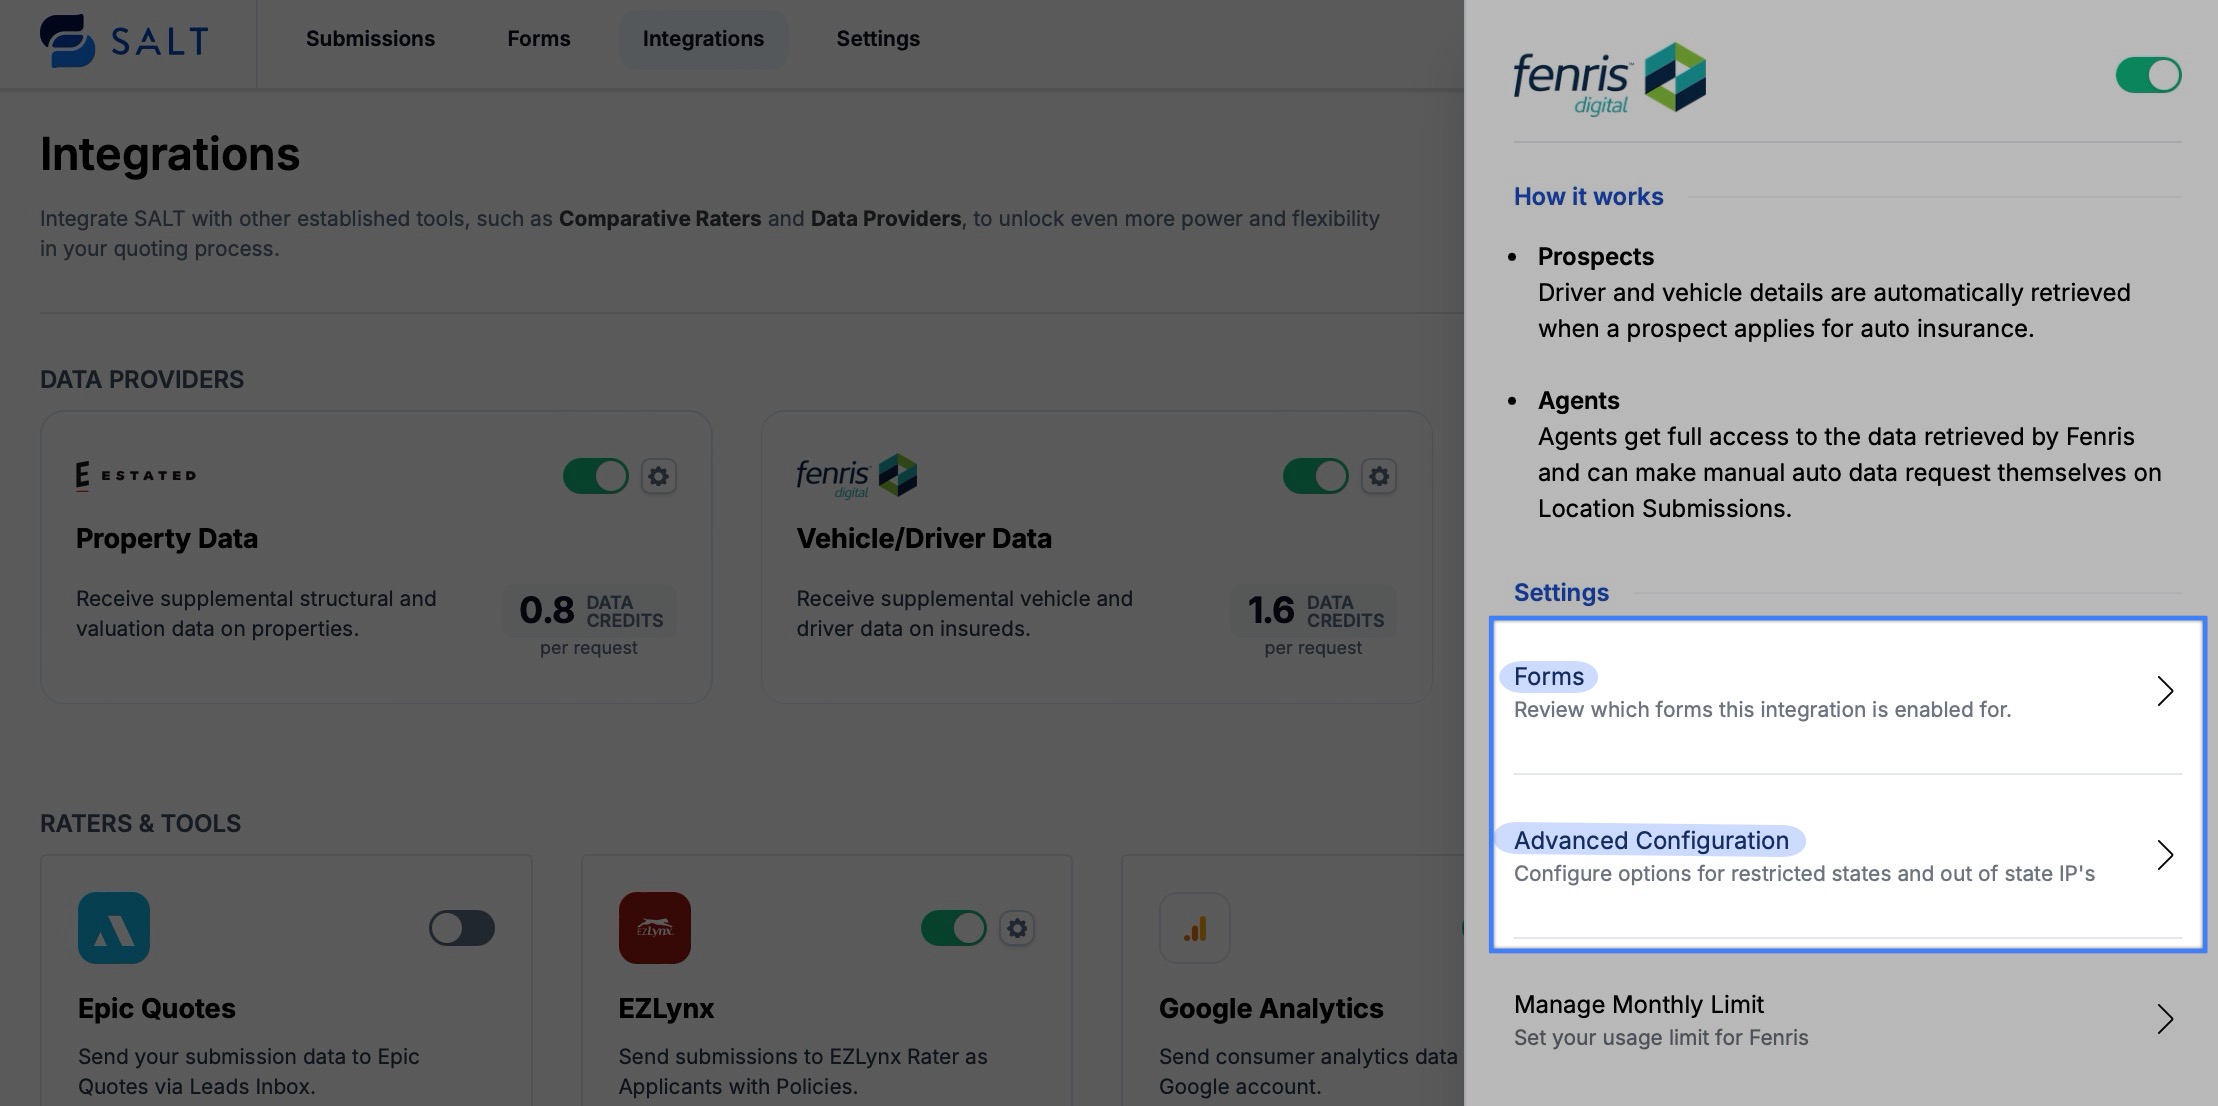This screenshot has height=1106, width=2218.
Task: Select the Integrations tab
Action: pyautogui.click(x=703, y=39)
